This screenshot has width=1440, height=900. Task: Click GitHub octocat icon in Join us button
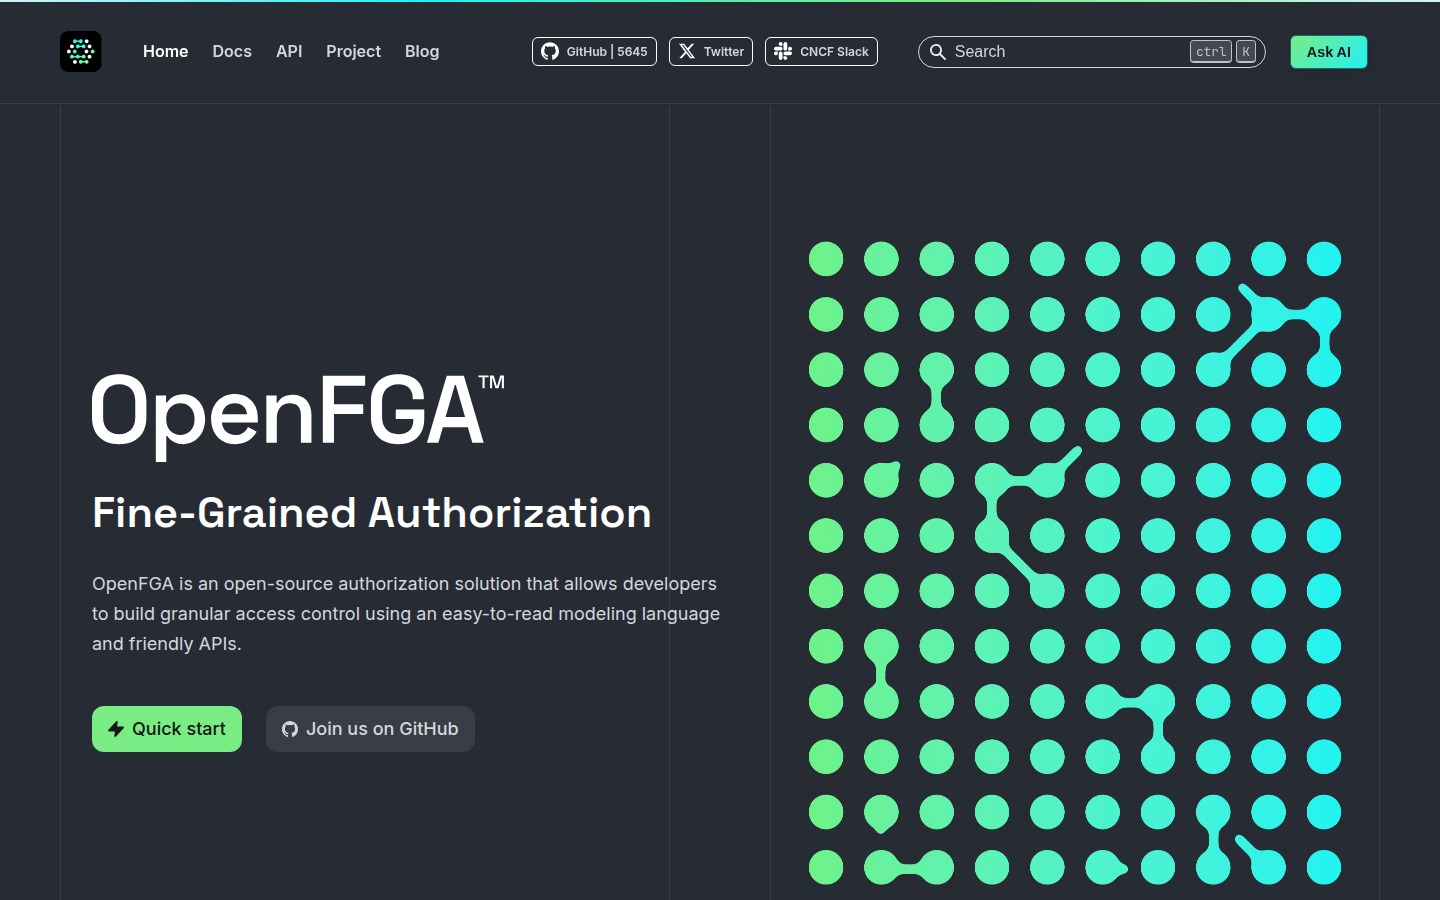(x=290, y=730)
